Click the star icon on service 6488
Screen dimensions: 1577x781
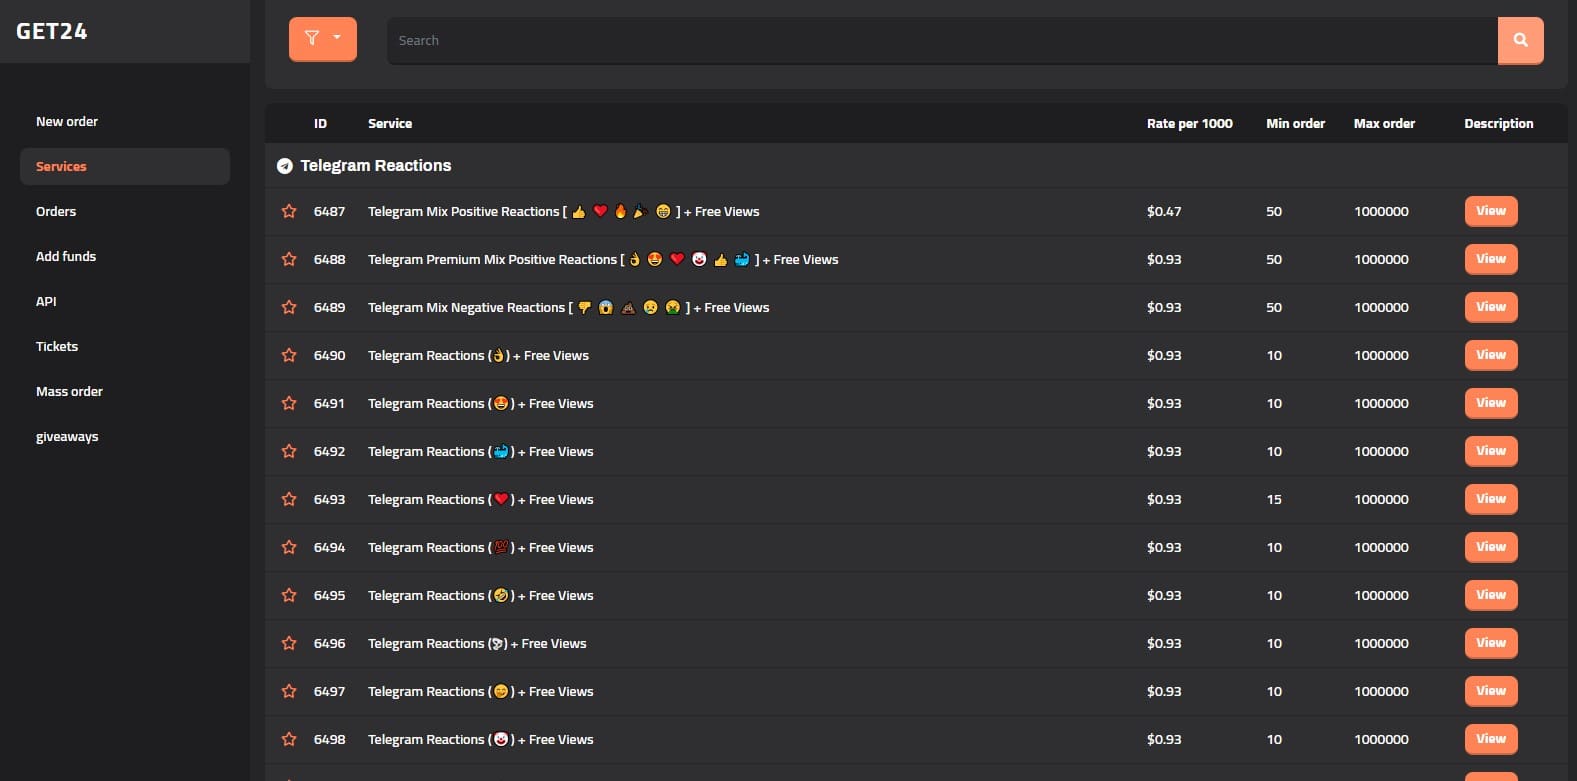289,260
